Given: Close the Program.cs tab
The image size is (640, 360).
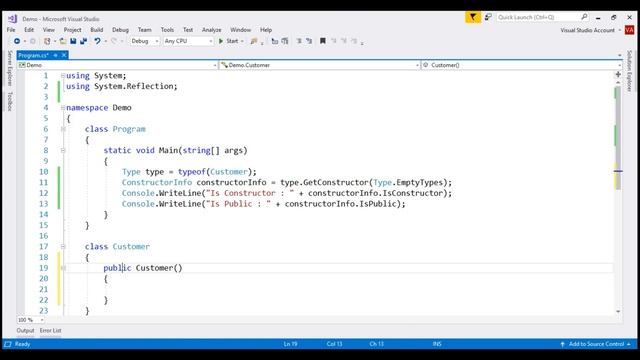Looking at the screenshot, I should [64, 55].
